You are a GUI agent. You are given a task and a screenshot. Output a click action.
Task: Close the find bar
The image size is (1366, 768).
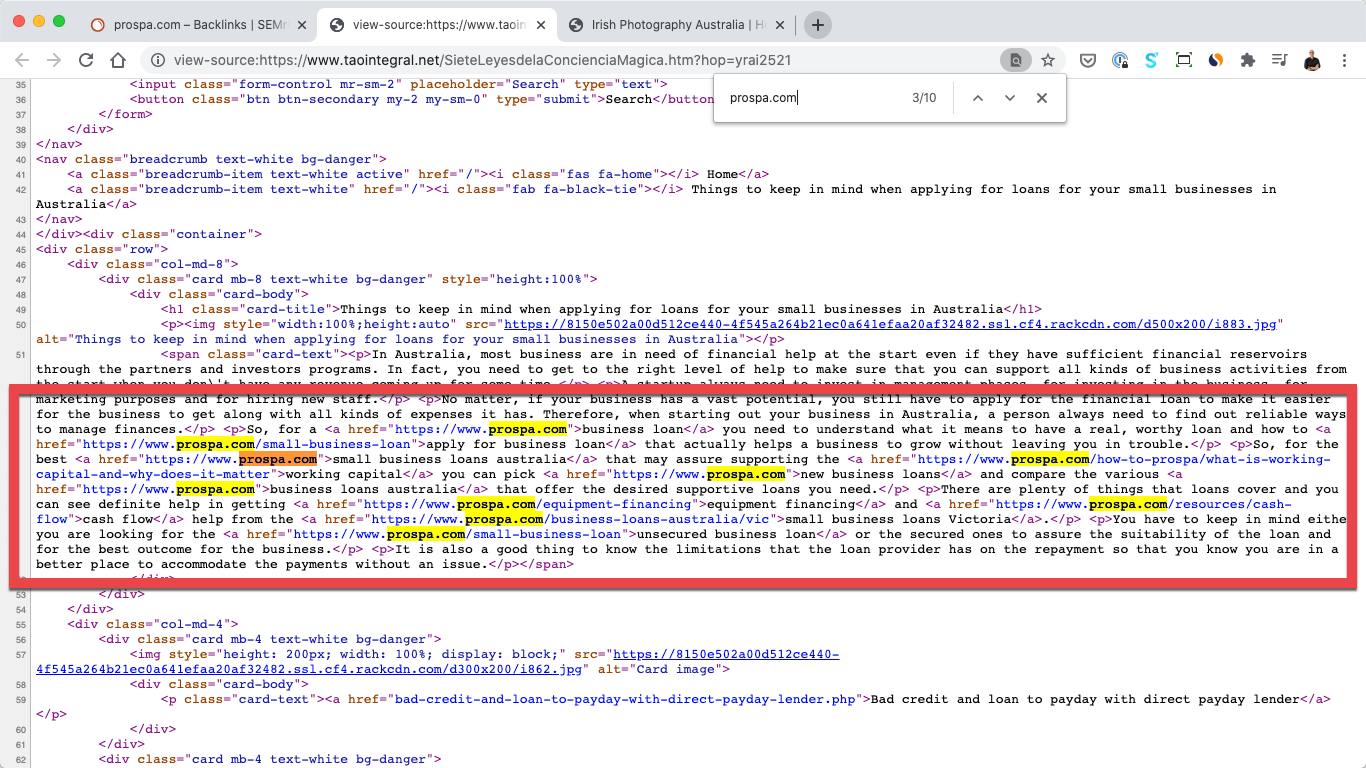click(x=1042, y=98)
